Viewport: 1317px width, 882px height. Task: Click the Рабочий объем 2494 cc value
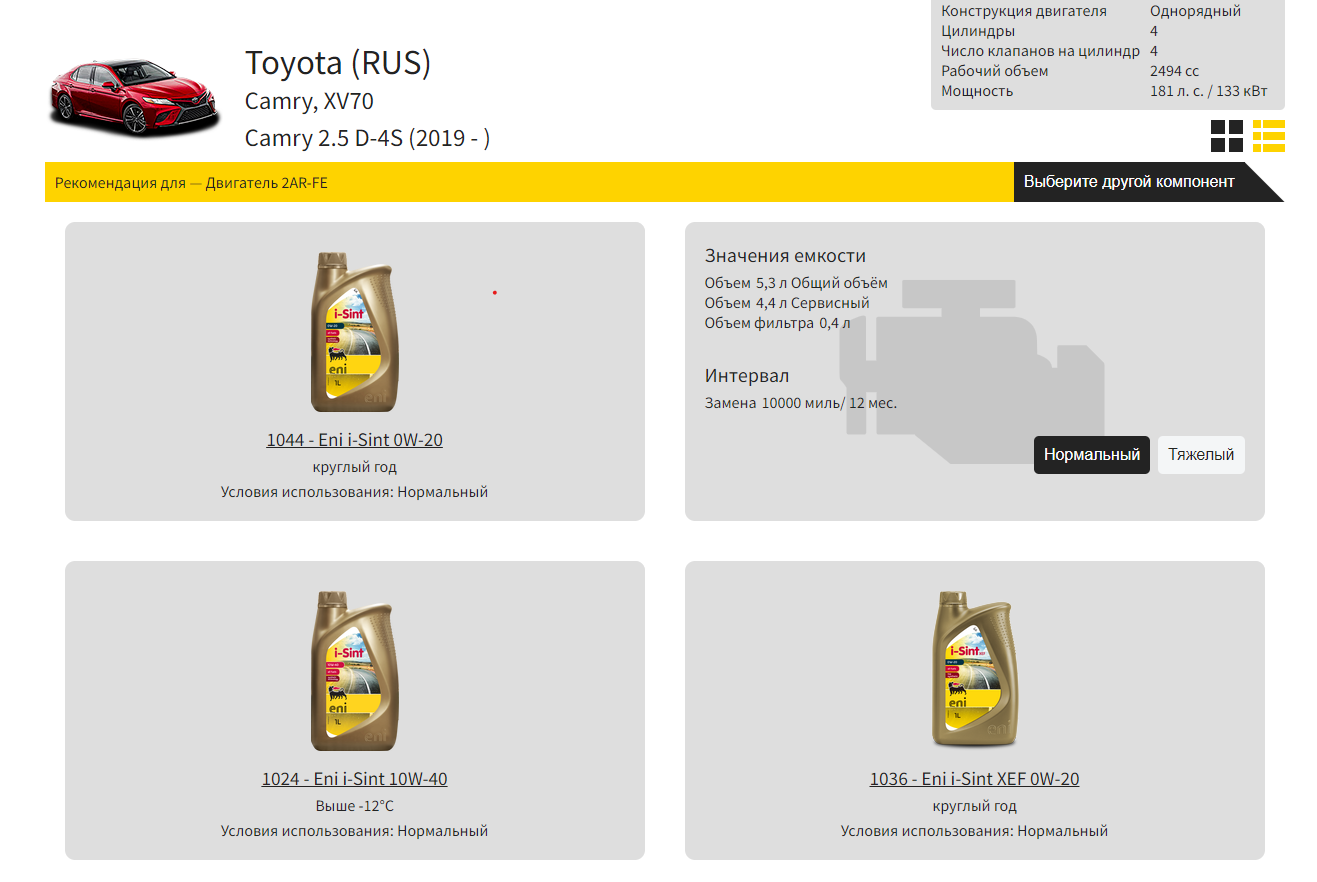[x=1174, y=71]
